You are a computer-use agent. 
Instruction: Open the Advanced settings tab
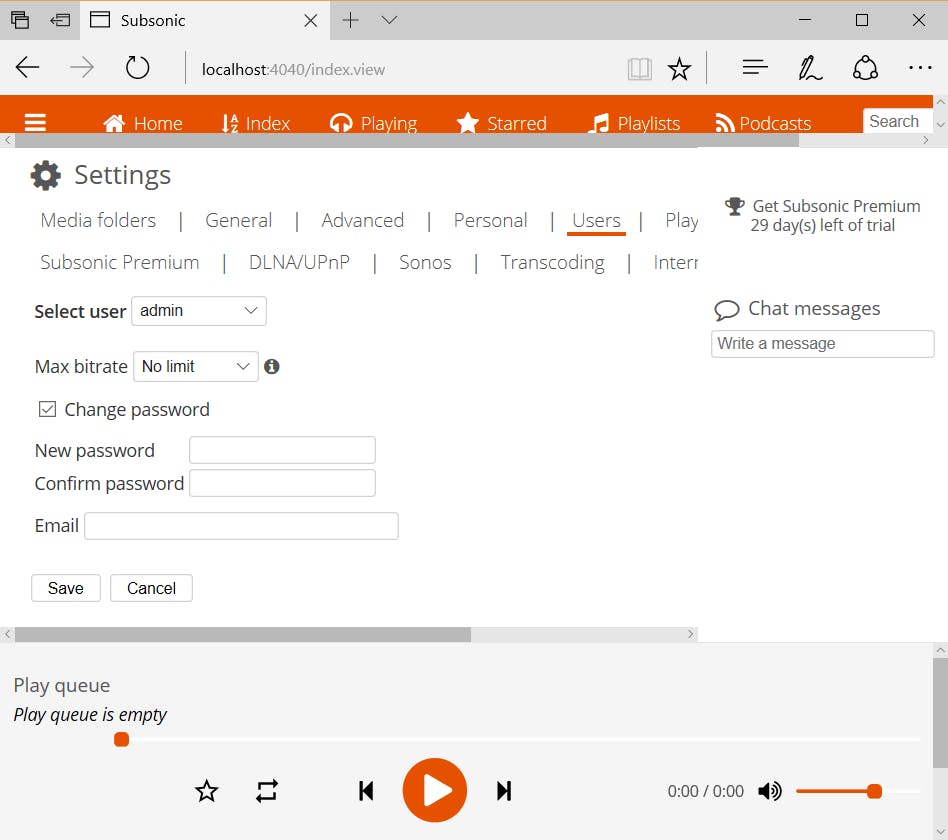pyautogui.click(x=363, y=220)
